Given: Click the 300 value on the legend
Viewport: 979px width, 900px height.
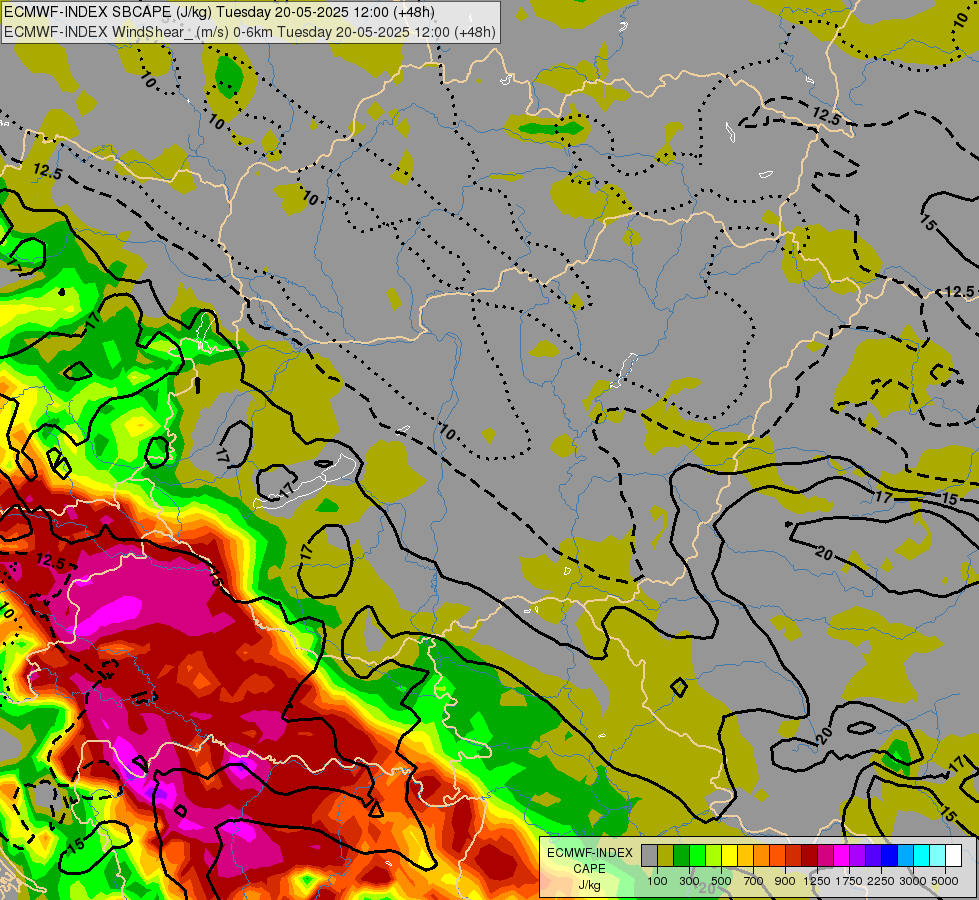Looking at the screenshot, I should 689,881.
